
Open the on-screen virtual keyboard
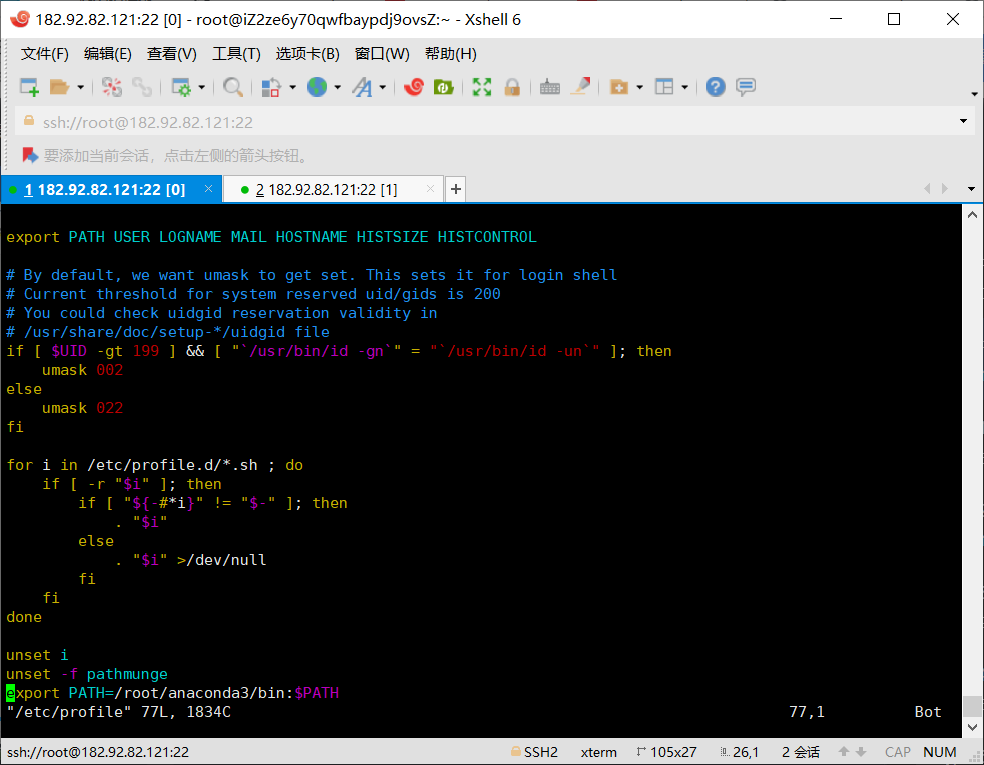tap(550, 87)
